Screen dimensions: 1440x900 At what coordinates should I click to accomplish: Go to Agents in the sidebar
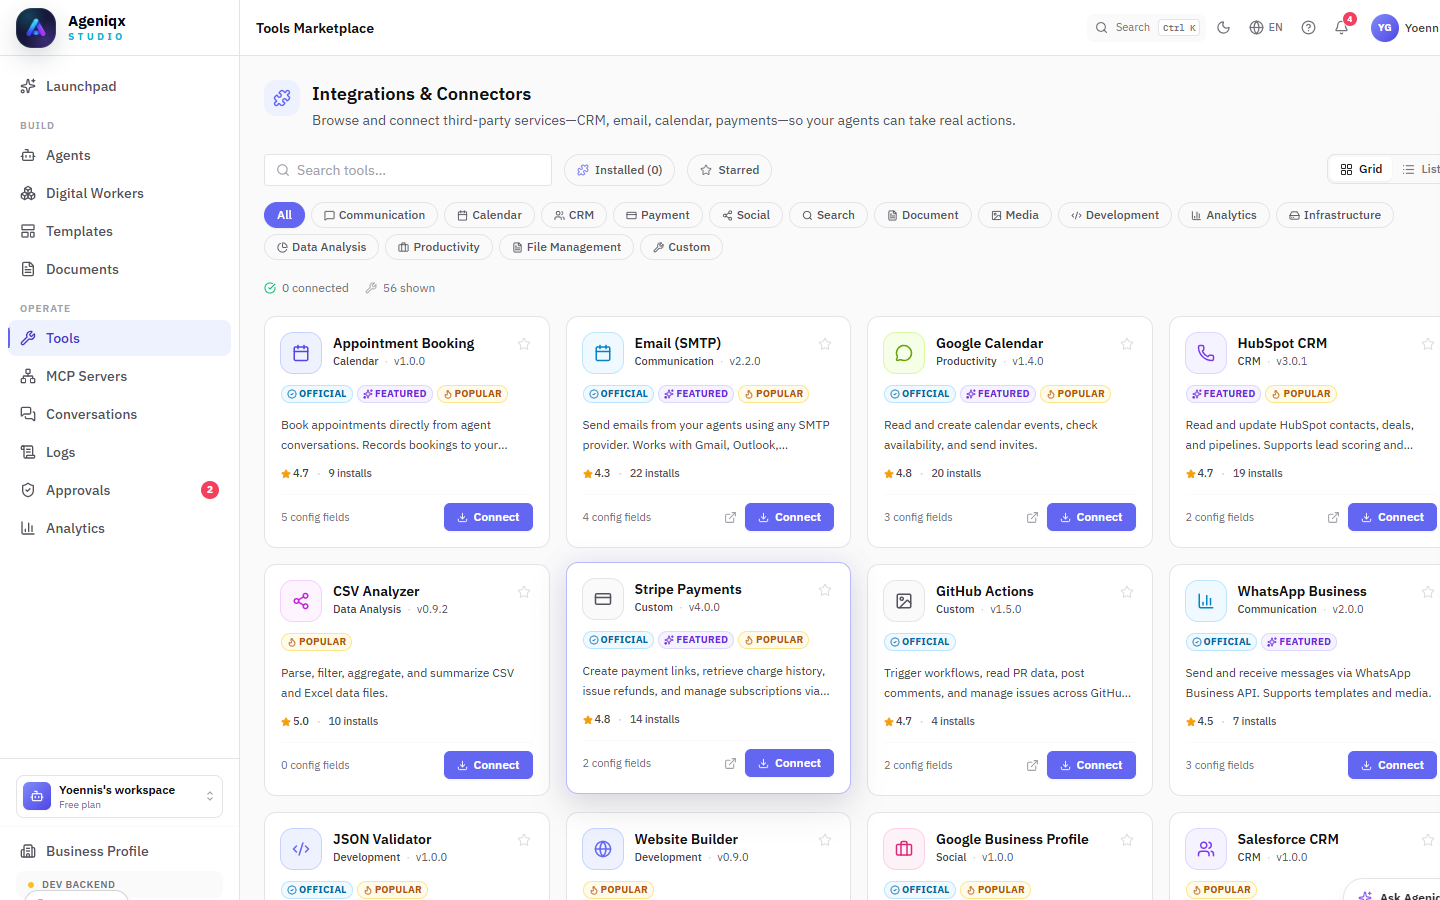[120, 155]
